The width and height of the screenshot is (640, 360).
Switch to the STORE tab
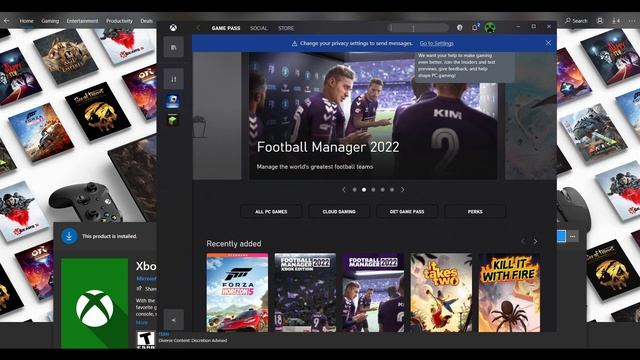tap(286, 28)
